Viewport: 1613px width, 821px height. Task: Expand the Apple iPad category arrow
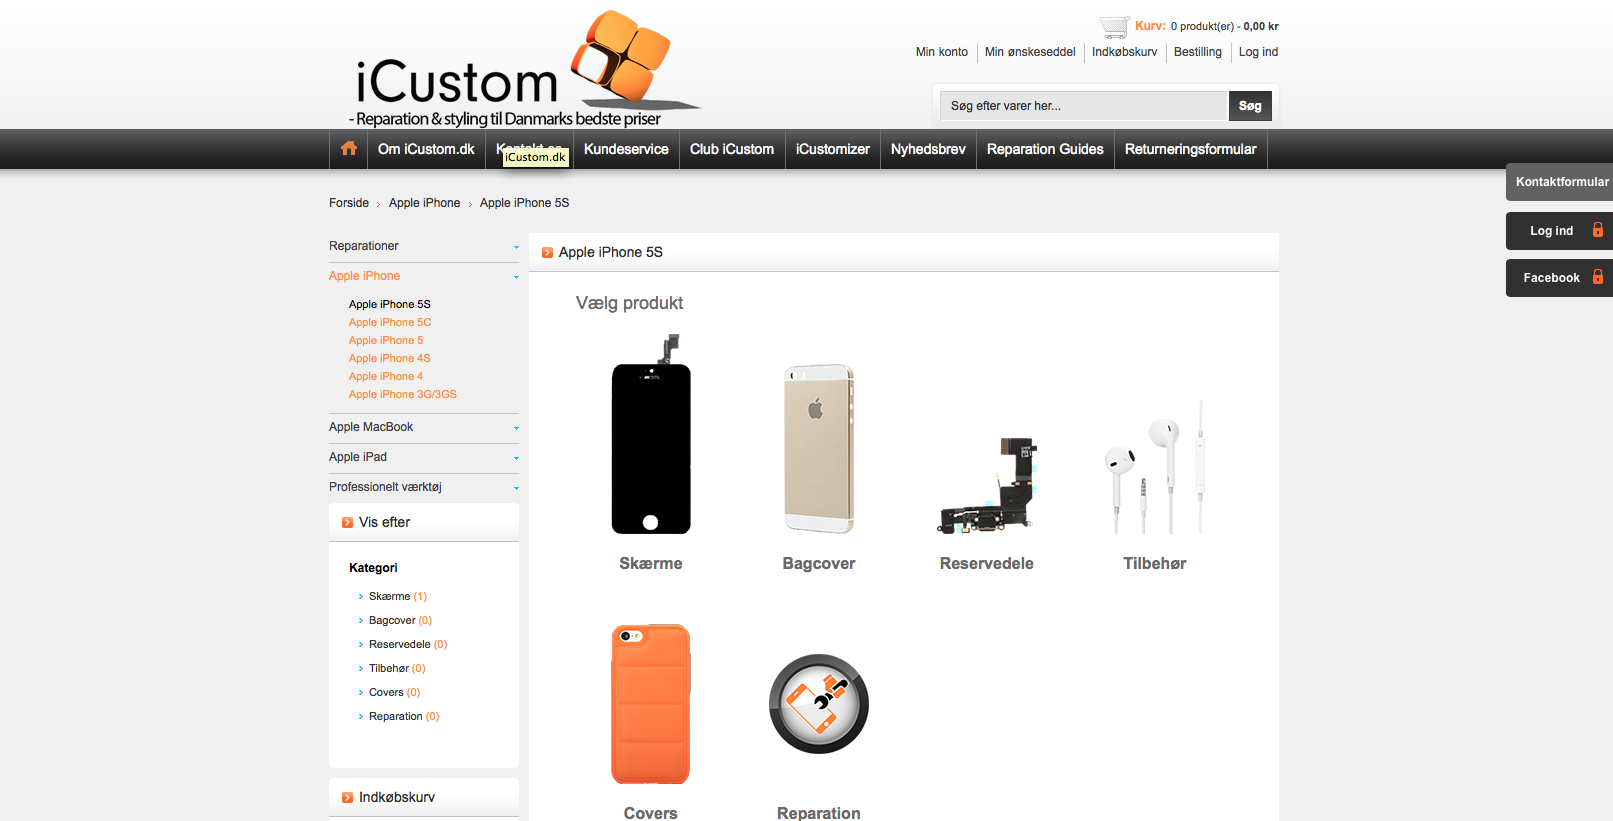[516, 458]
